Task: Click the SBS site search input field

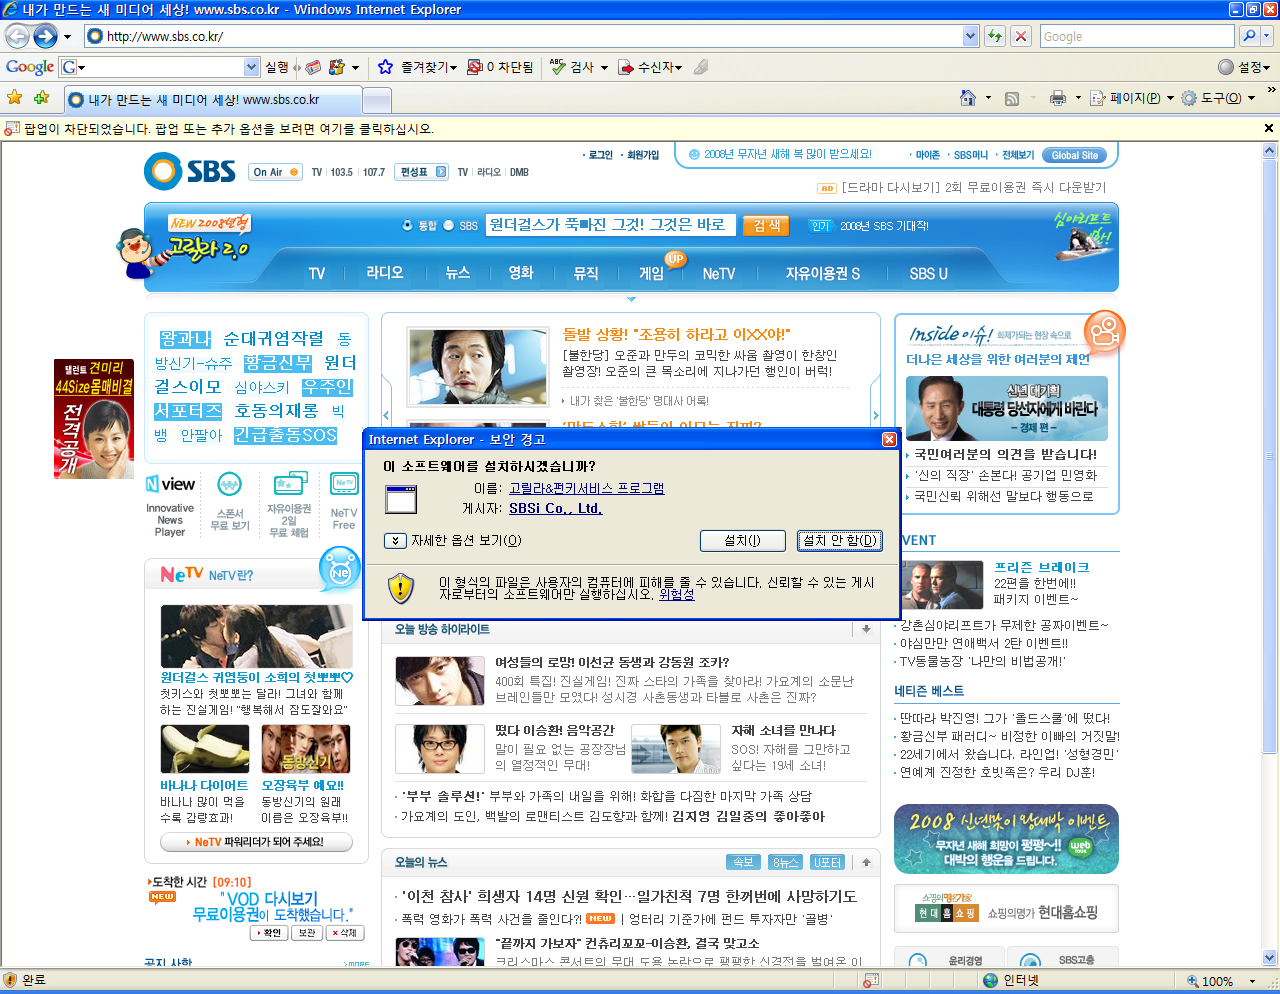Action: click(x=611, y=225)
